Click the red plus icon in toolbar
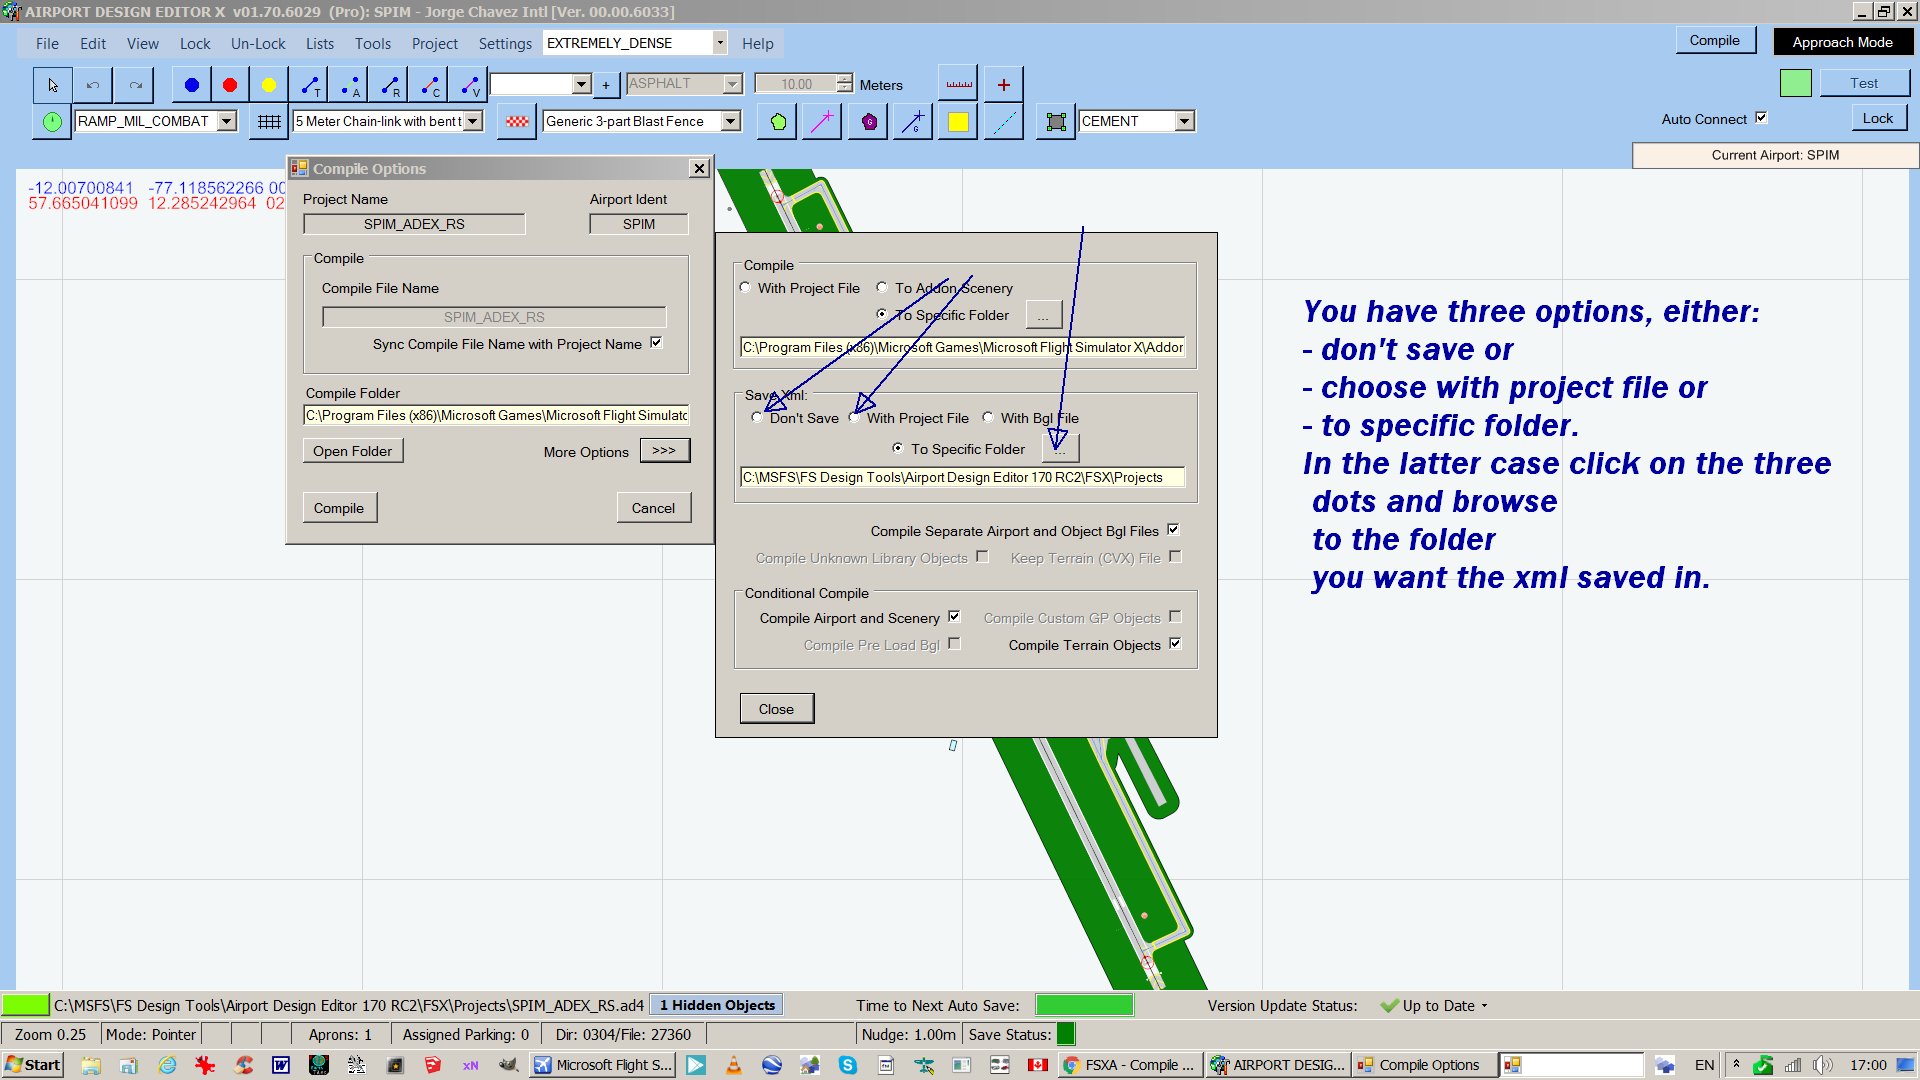 tap(1003, 85)
